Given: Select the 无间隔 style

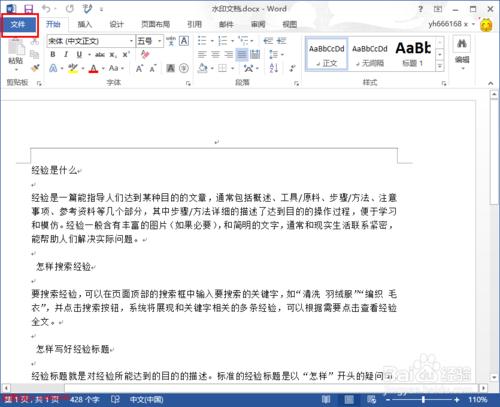Looking at the screenshot, I should coord(370,54).
